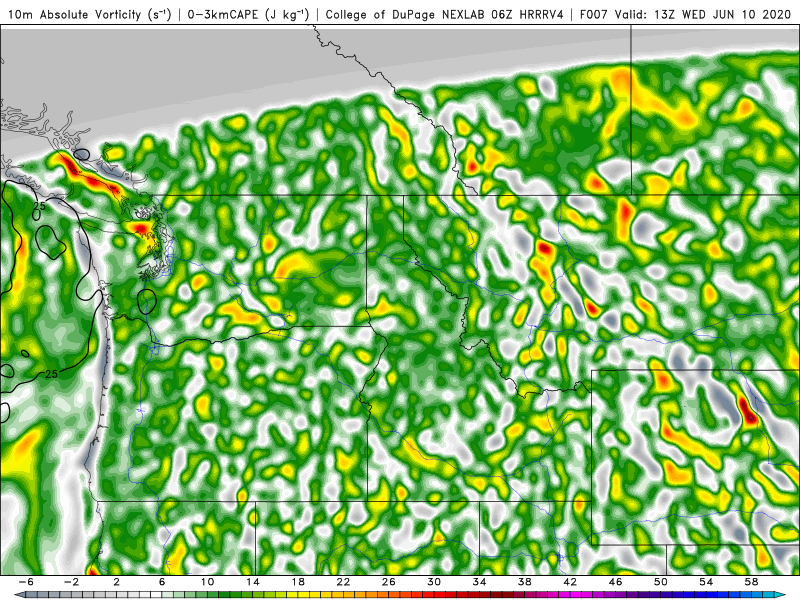Viewport: 800px width, 600px height.
Task: Click the '26' color scale tick label
Action: point(389,582)
